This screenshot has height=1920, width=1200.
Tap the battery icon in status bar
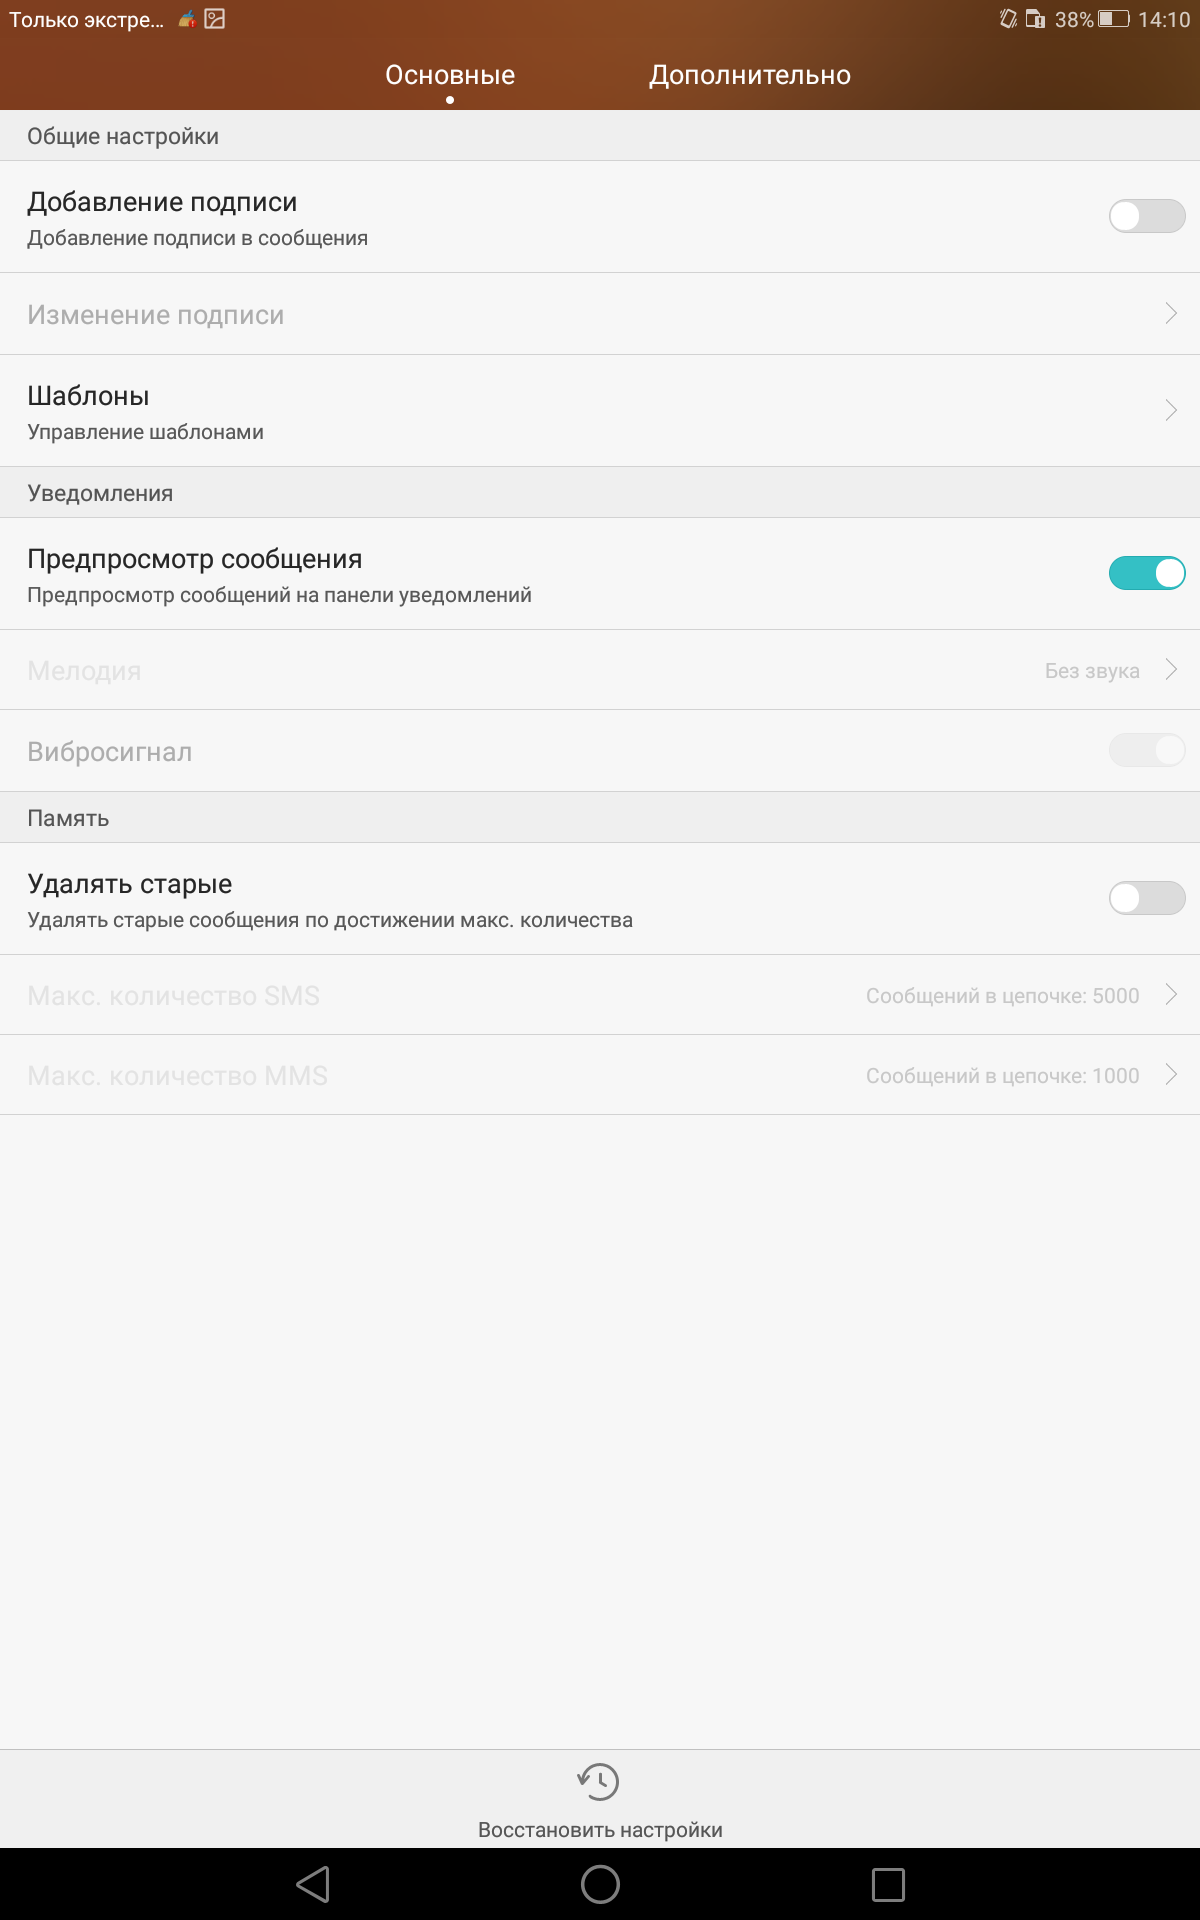tap(1114, 19)
